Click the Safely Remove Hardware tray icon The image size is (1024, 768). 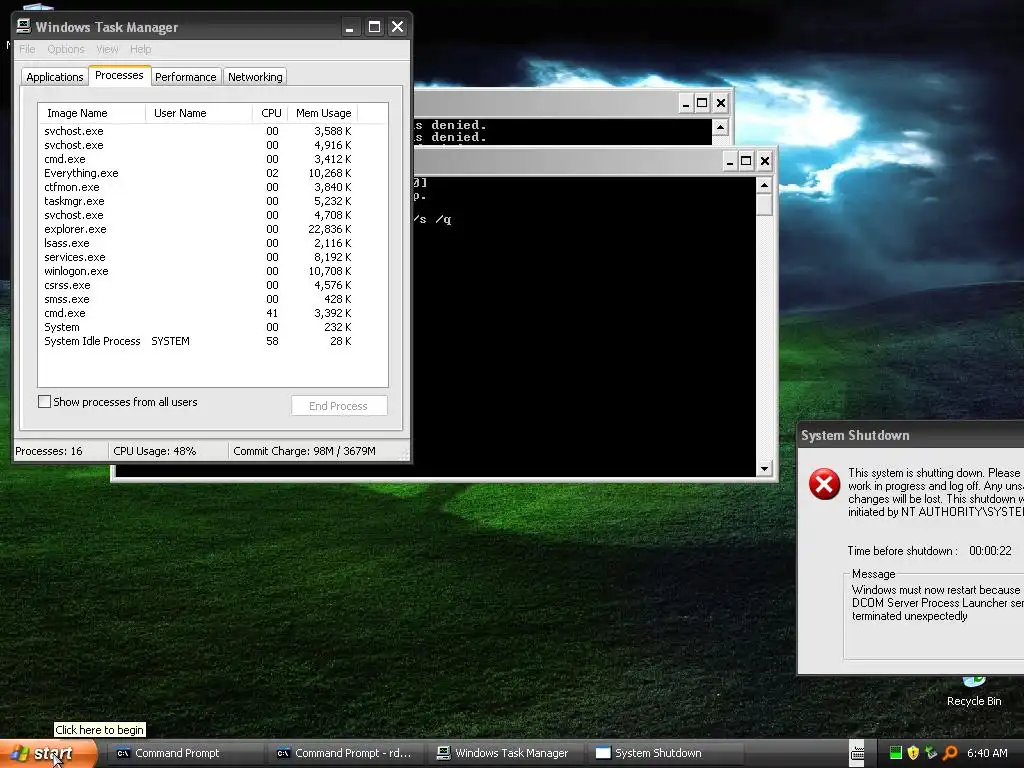[931, 753]
